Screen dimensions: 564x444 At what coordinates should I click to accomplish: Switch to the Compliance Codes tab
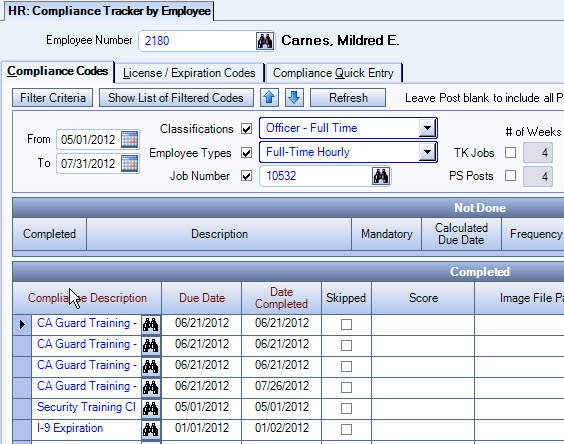click(x=58, y=71)
